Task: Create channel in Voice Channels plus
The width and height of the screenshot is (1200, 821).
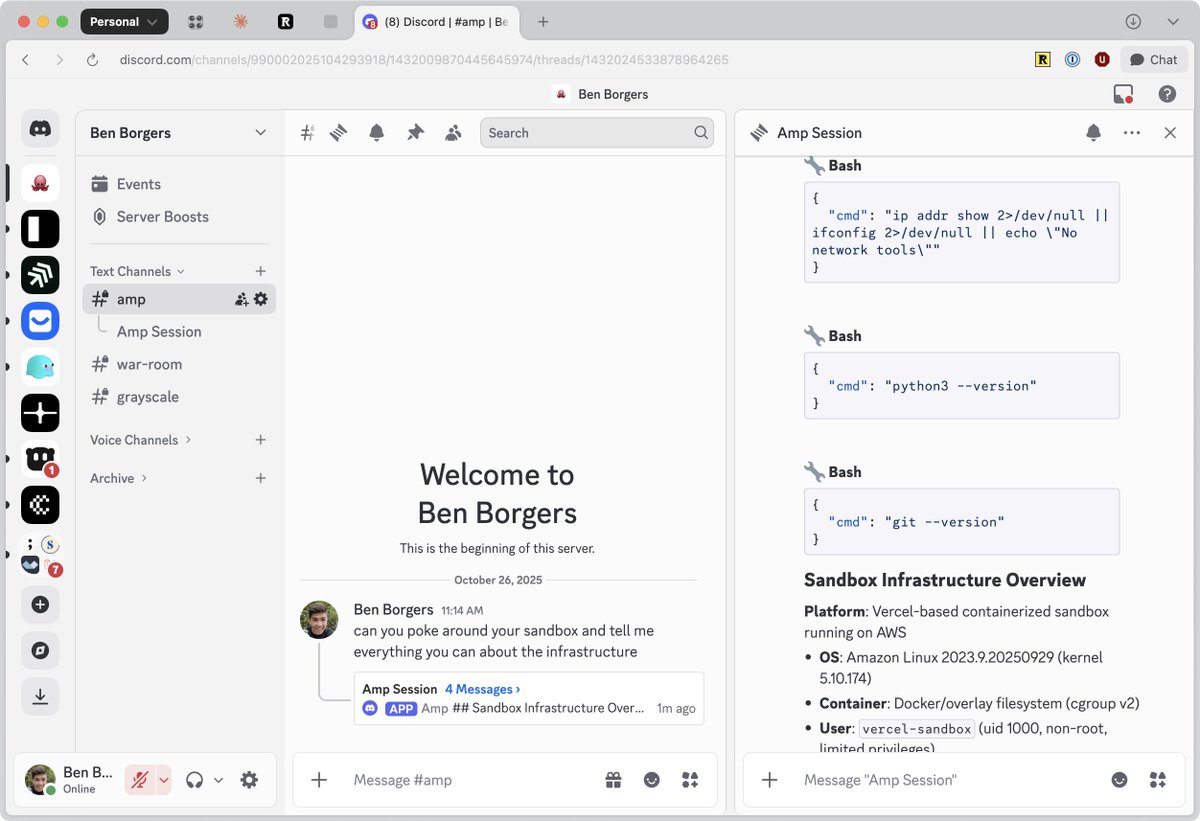Action: (261, 440)
